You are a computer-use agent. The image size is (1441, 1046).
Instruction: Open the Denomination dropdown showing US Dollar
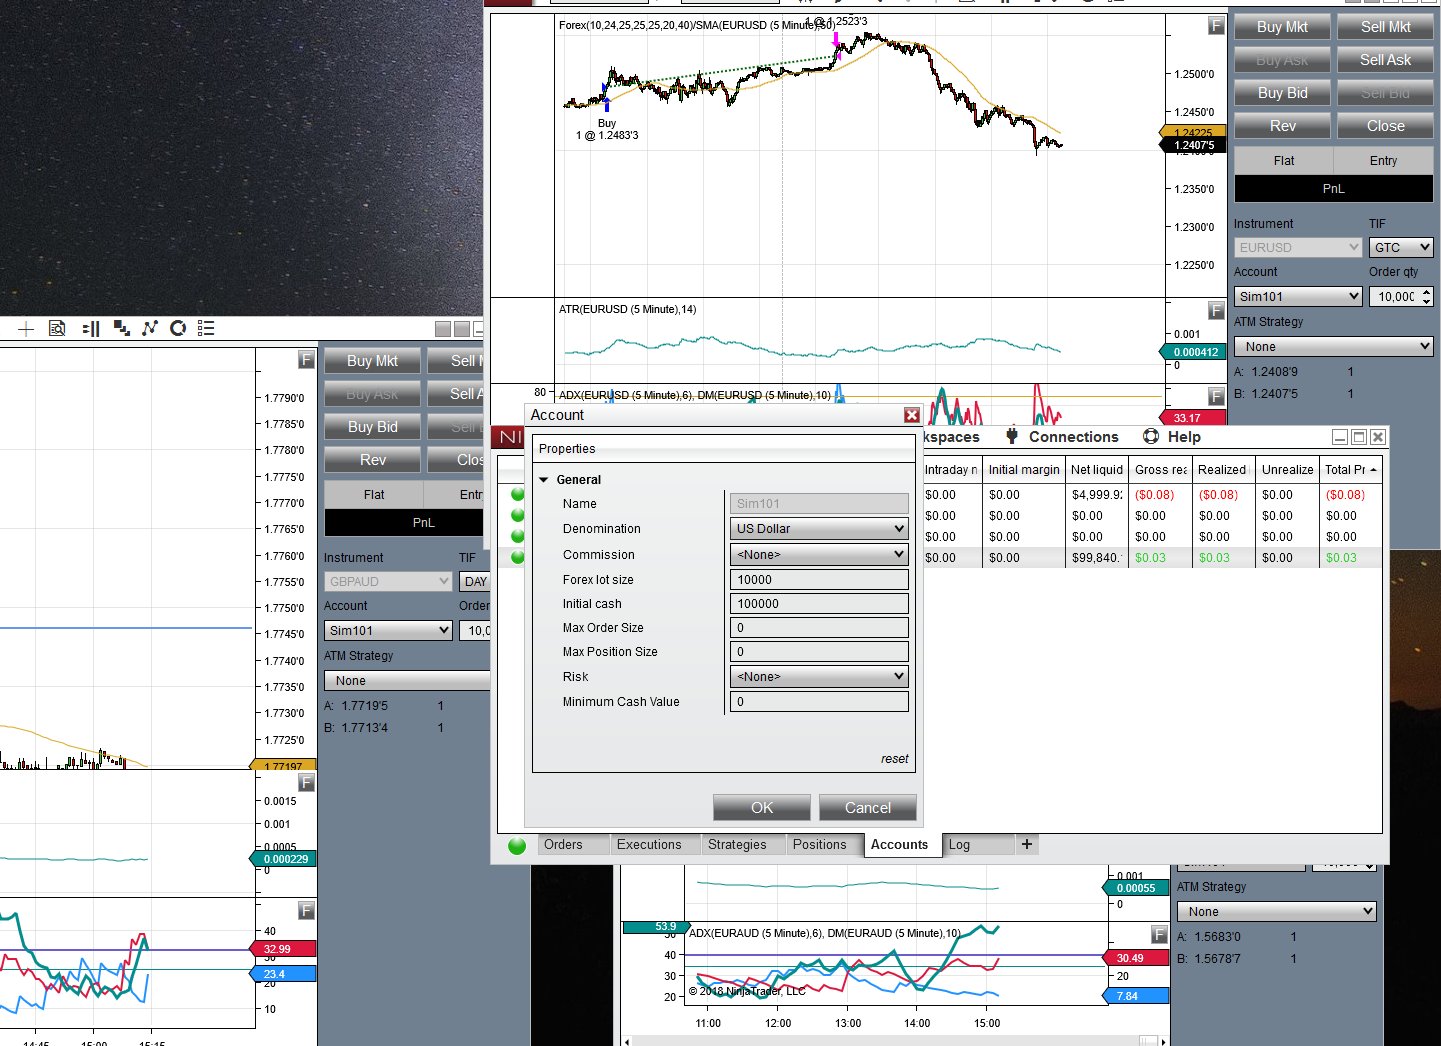(819, 529)
